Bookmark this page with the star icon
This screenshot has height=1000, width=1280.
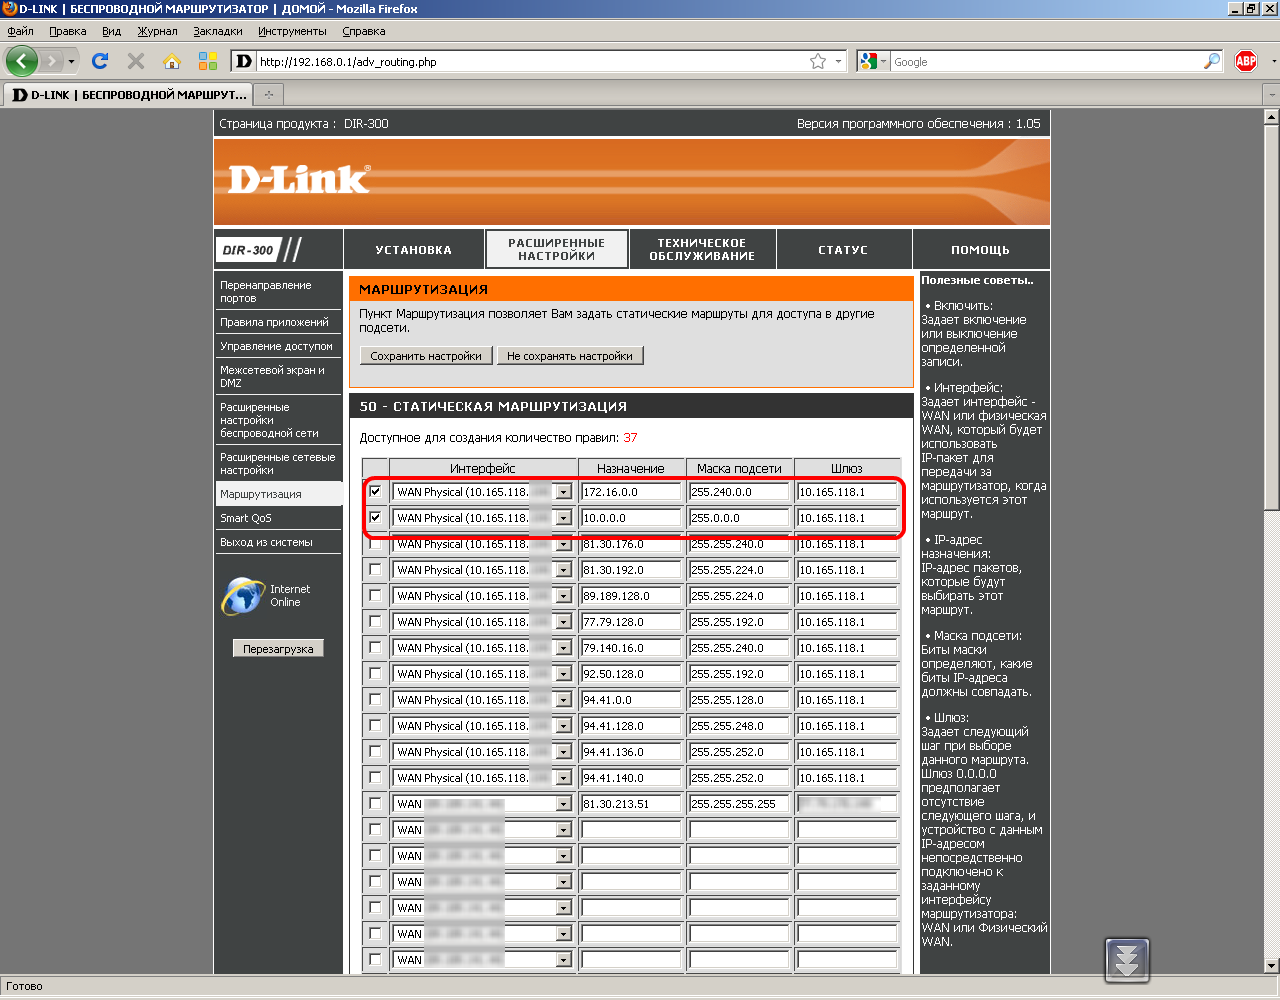[818, 62]
